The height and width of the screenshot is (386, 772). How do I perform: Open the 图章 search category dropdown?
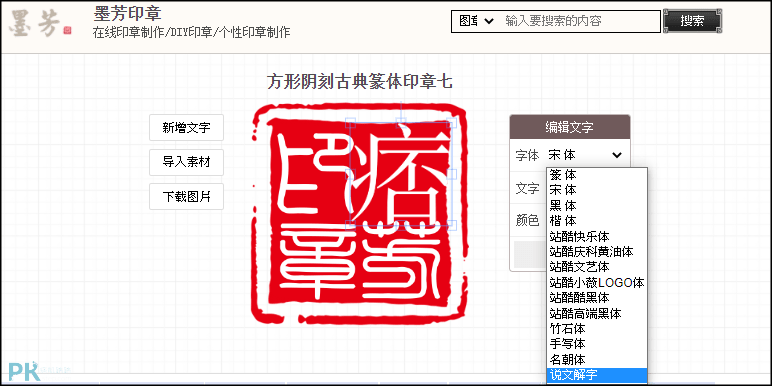(477, 21)
